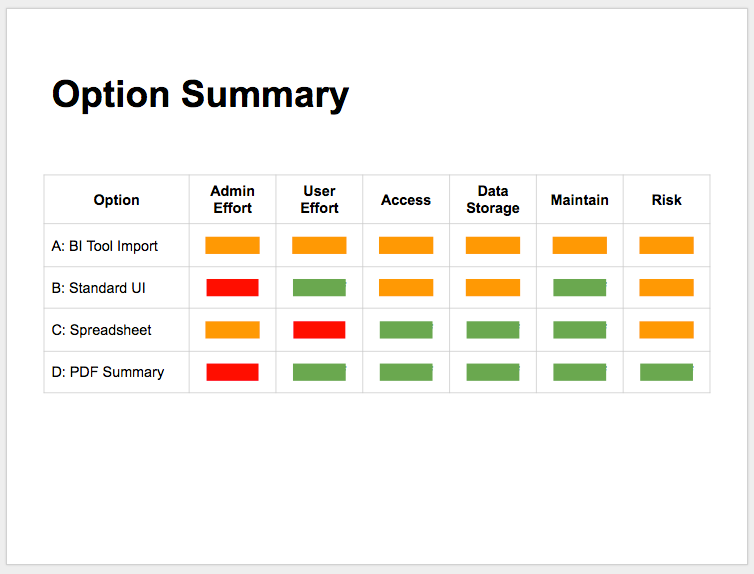Click green Access bar for Spreadsheet
The image size is (754, 574).
click(406, 330)
